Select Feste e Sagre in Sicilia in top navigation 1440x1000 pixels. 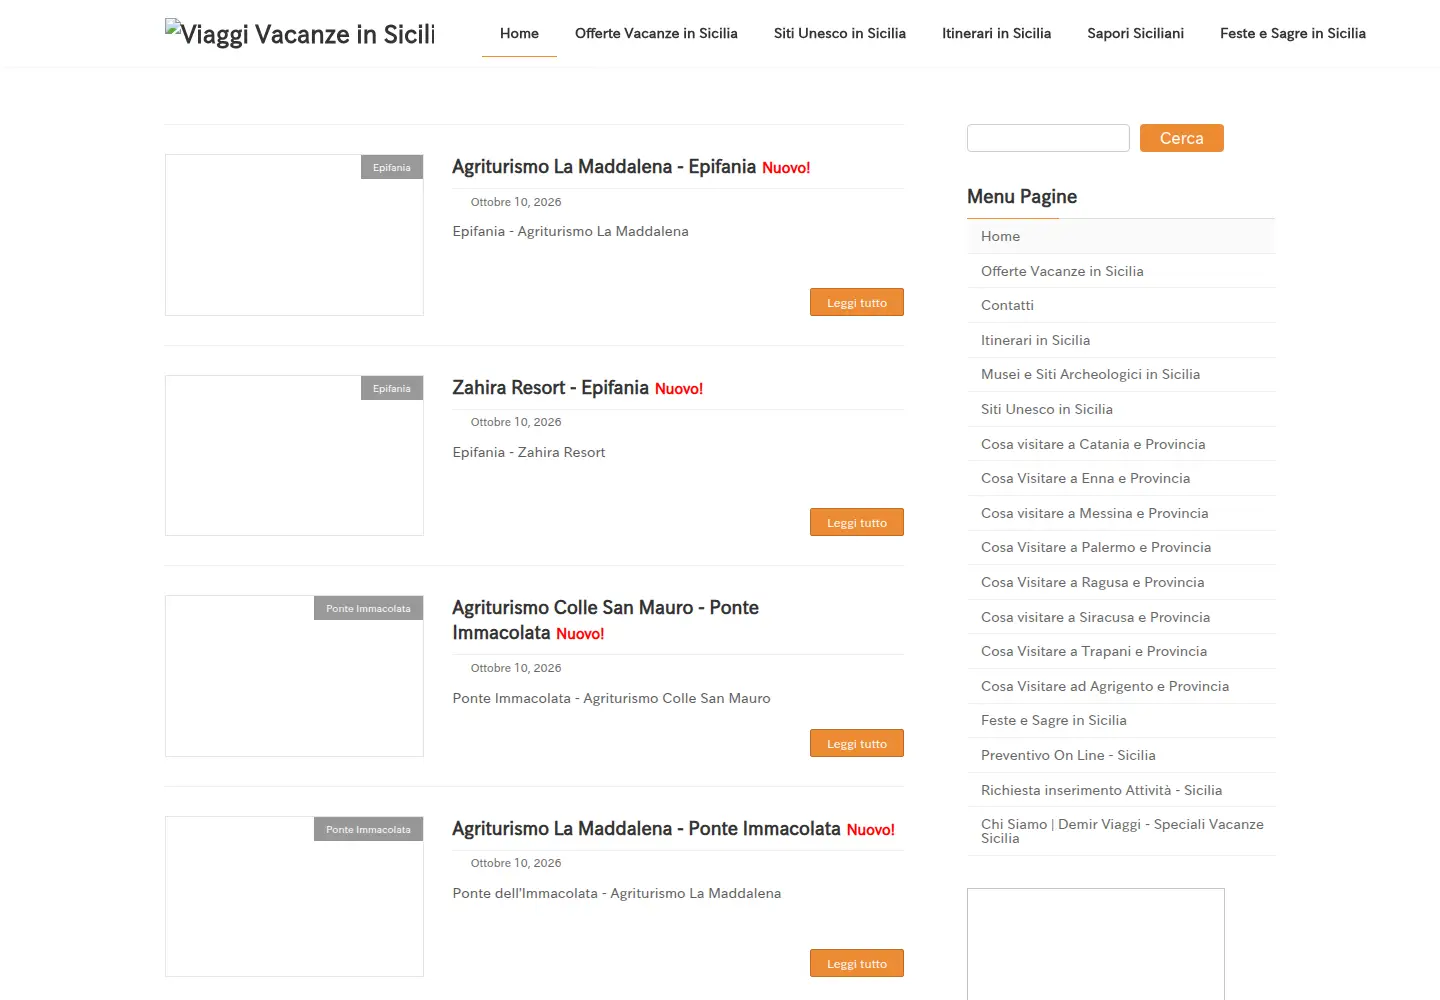click(x=1292, y=33)
